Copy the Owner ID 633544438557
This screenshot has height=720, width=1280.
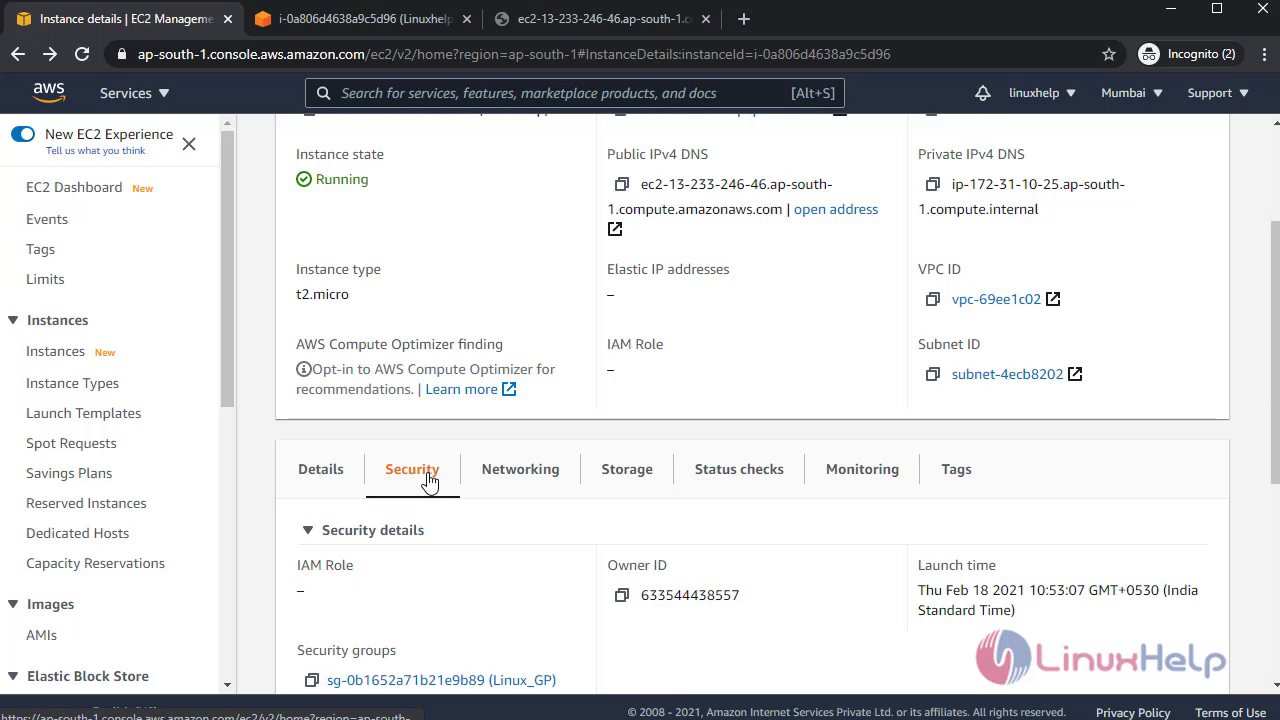(x=622, y=595)
